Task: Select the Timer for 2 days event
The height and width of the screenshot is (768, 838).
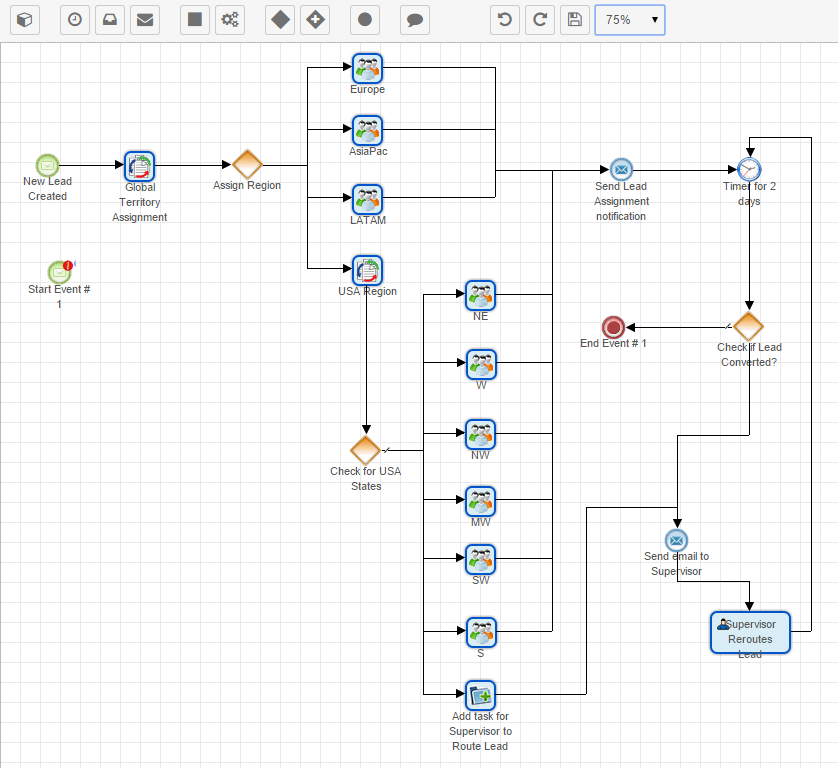Action: pyautogui.click(x=749, y=169)
